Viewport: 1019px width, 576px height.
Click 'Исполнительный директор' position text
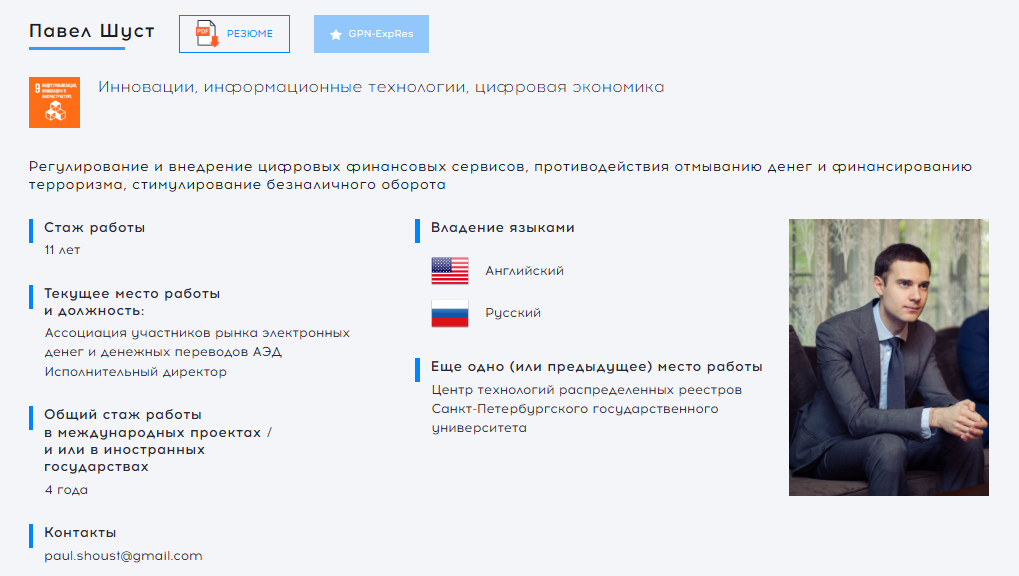pos(136,372)
